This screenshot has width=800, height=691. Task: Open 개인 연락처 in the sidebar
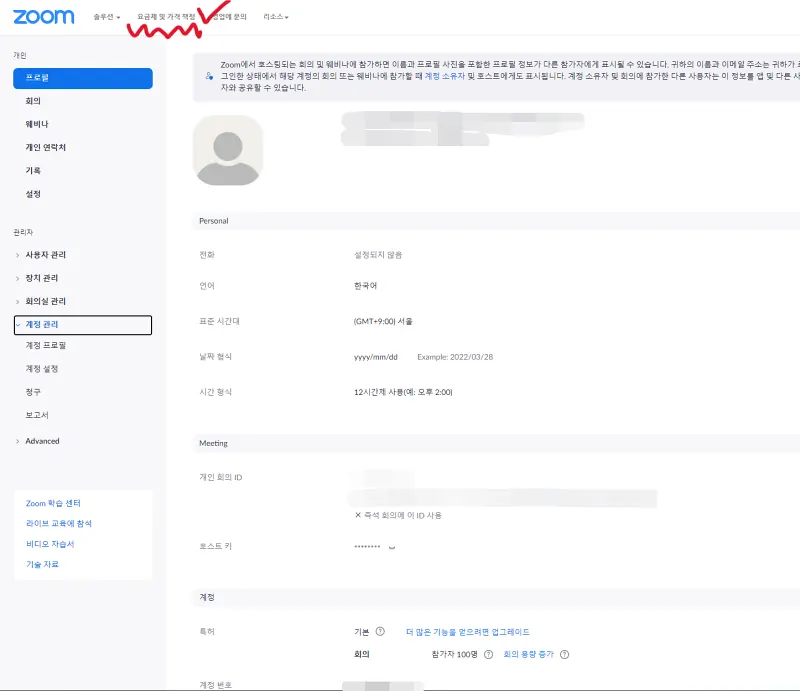45,147
